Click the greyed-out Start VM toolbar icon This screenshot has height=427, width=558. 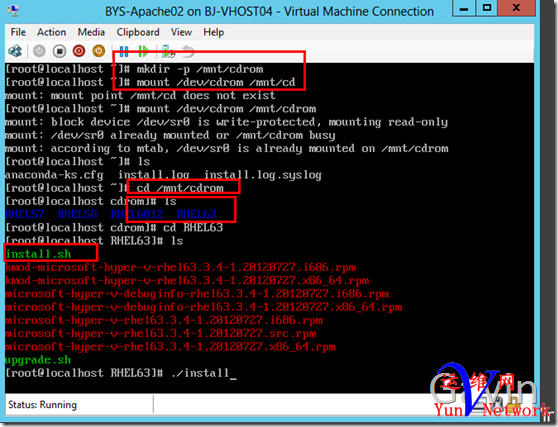(39, 51)
